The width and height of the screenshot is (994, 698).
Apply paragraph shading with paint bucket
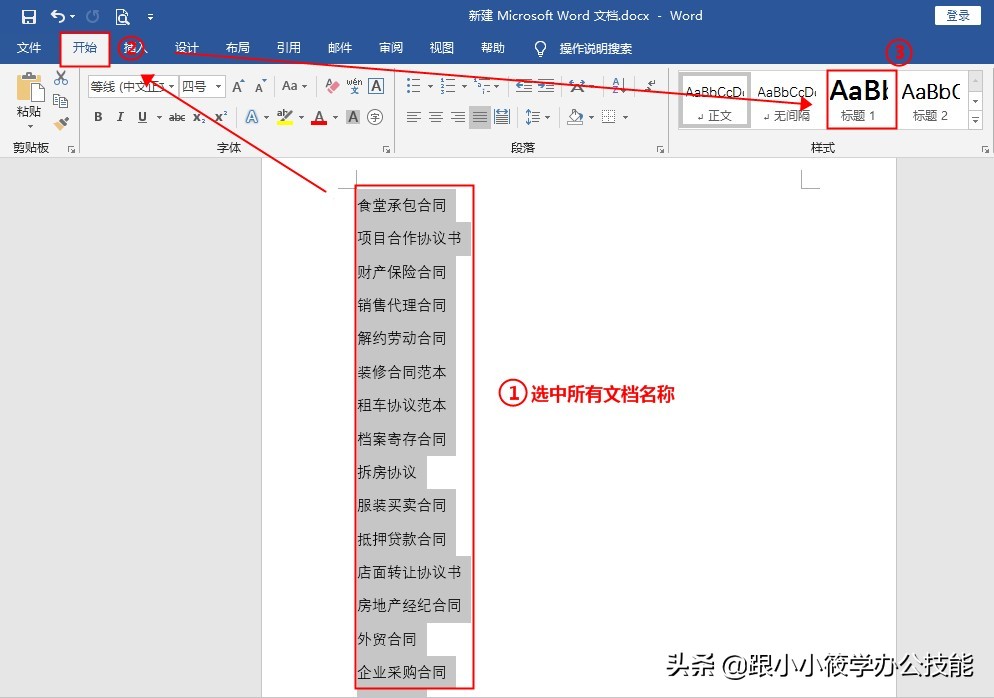pos(575,117)
